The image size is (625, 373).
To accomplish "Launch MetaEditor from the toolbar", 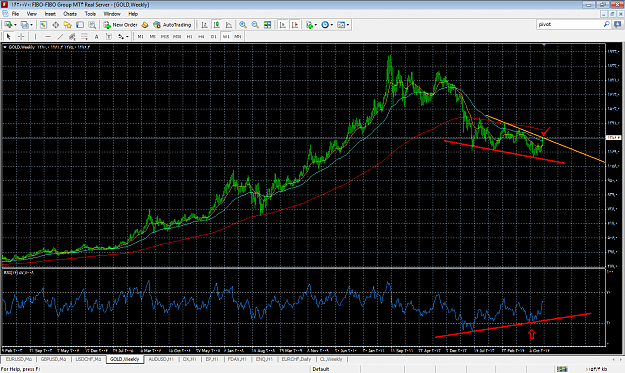I will point(145,25).
